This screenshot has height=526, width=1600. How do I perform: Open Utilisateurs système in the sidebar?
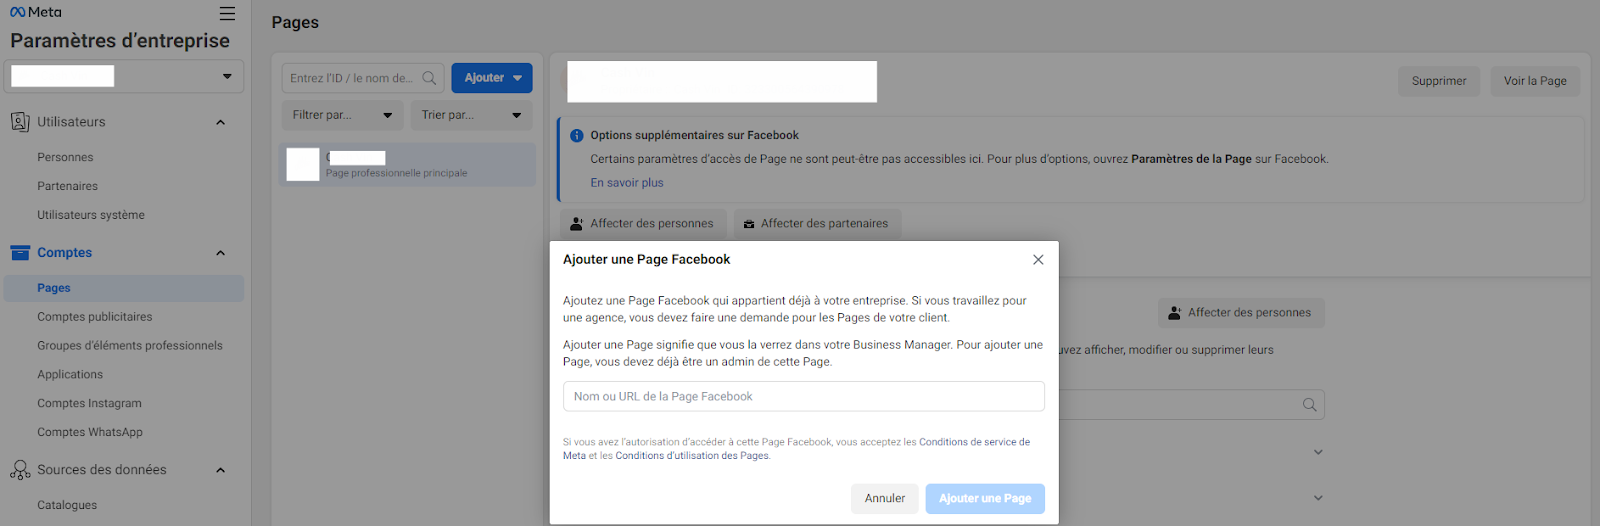click(x=91, y=215)
